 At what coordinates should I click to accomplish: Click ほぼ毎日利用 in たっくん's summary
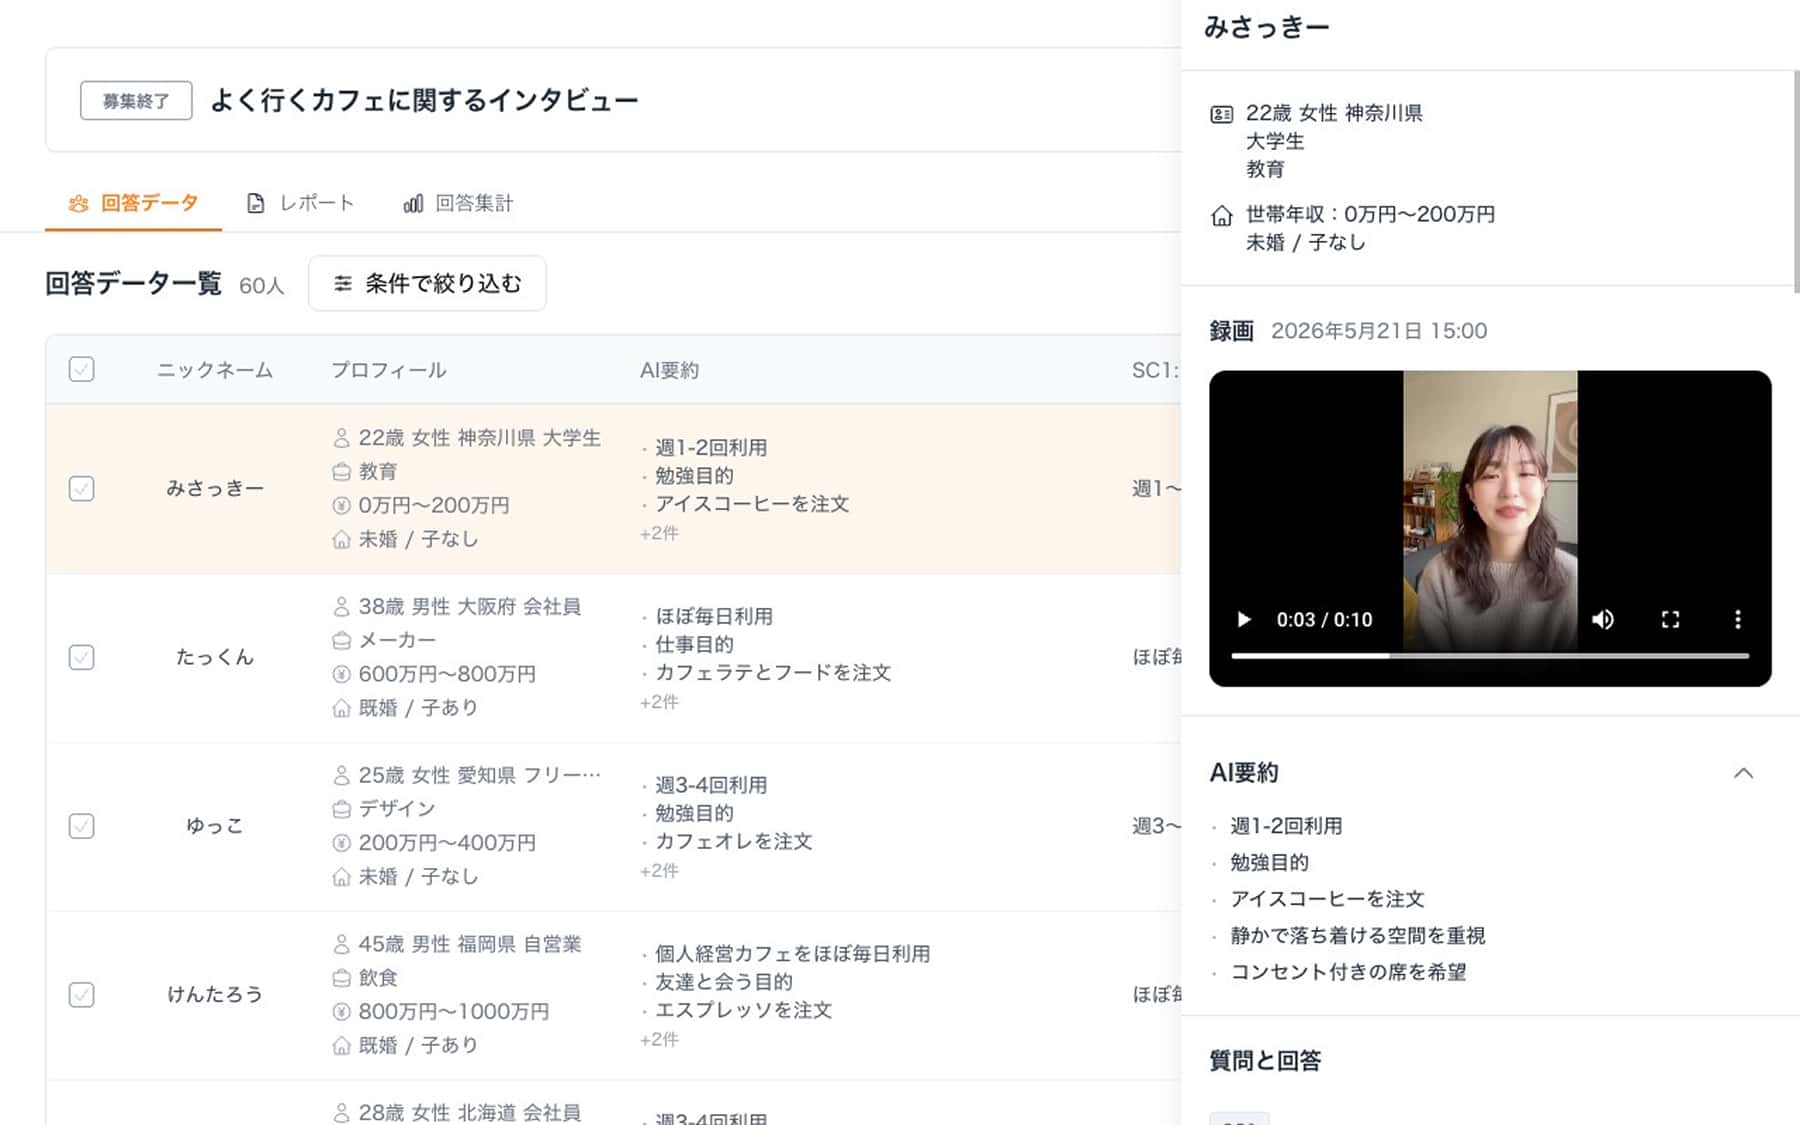pos(714,617)
